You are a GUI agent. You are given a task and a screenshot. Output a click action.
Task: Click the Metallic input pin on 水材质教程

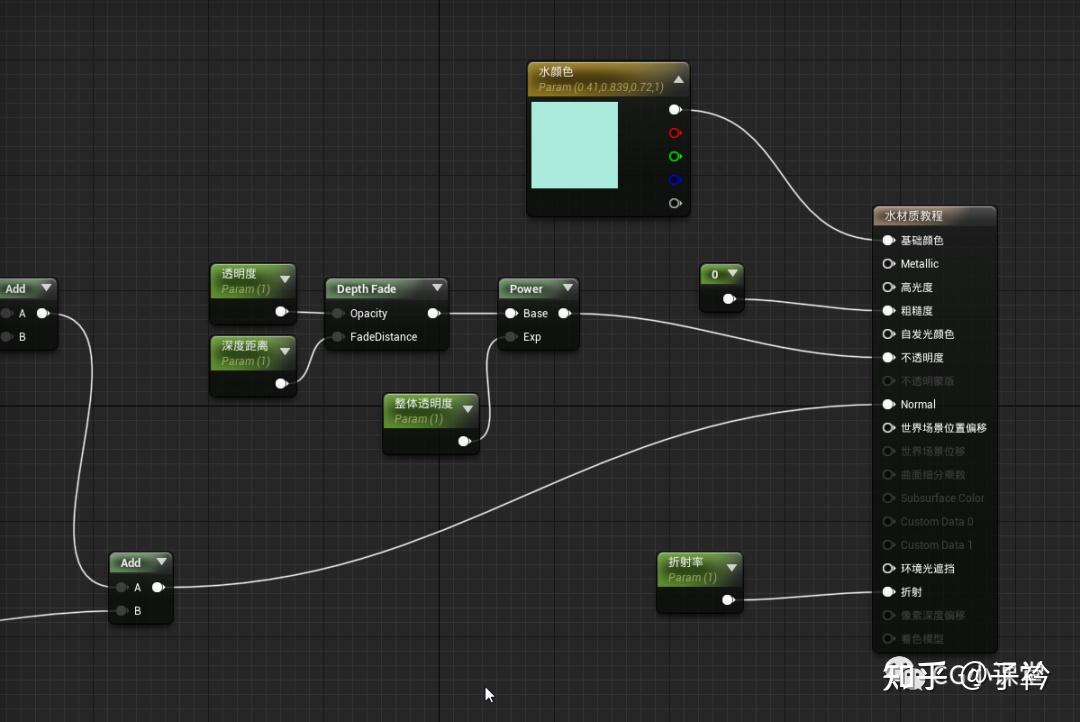888,263
